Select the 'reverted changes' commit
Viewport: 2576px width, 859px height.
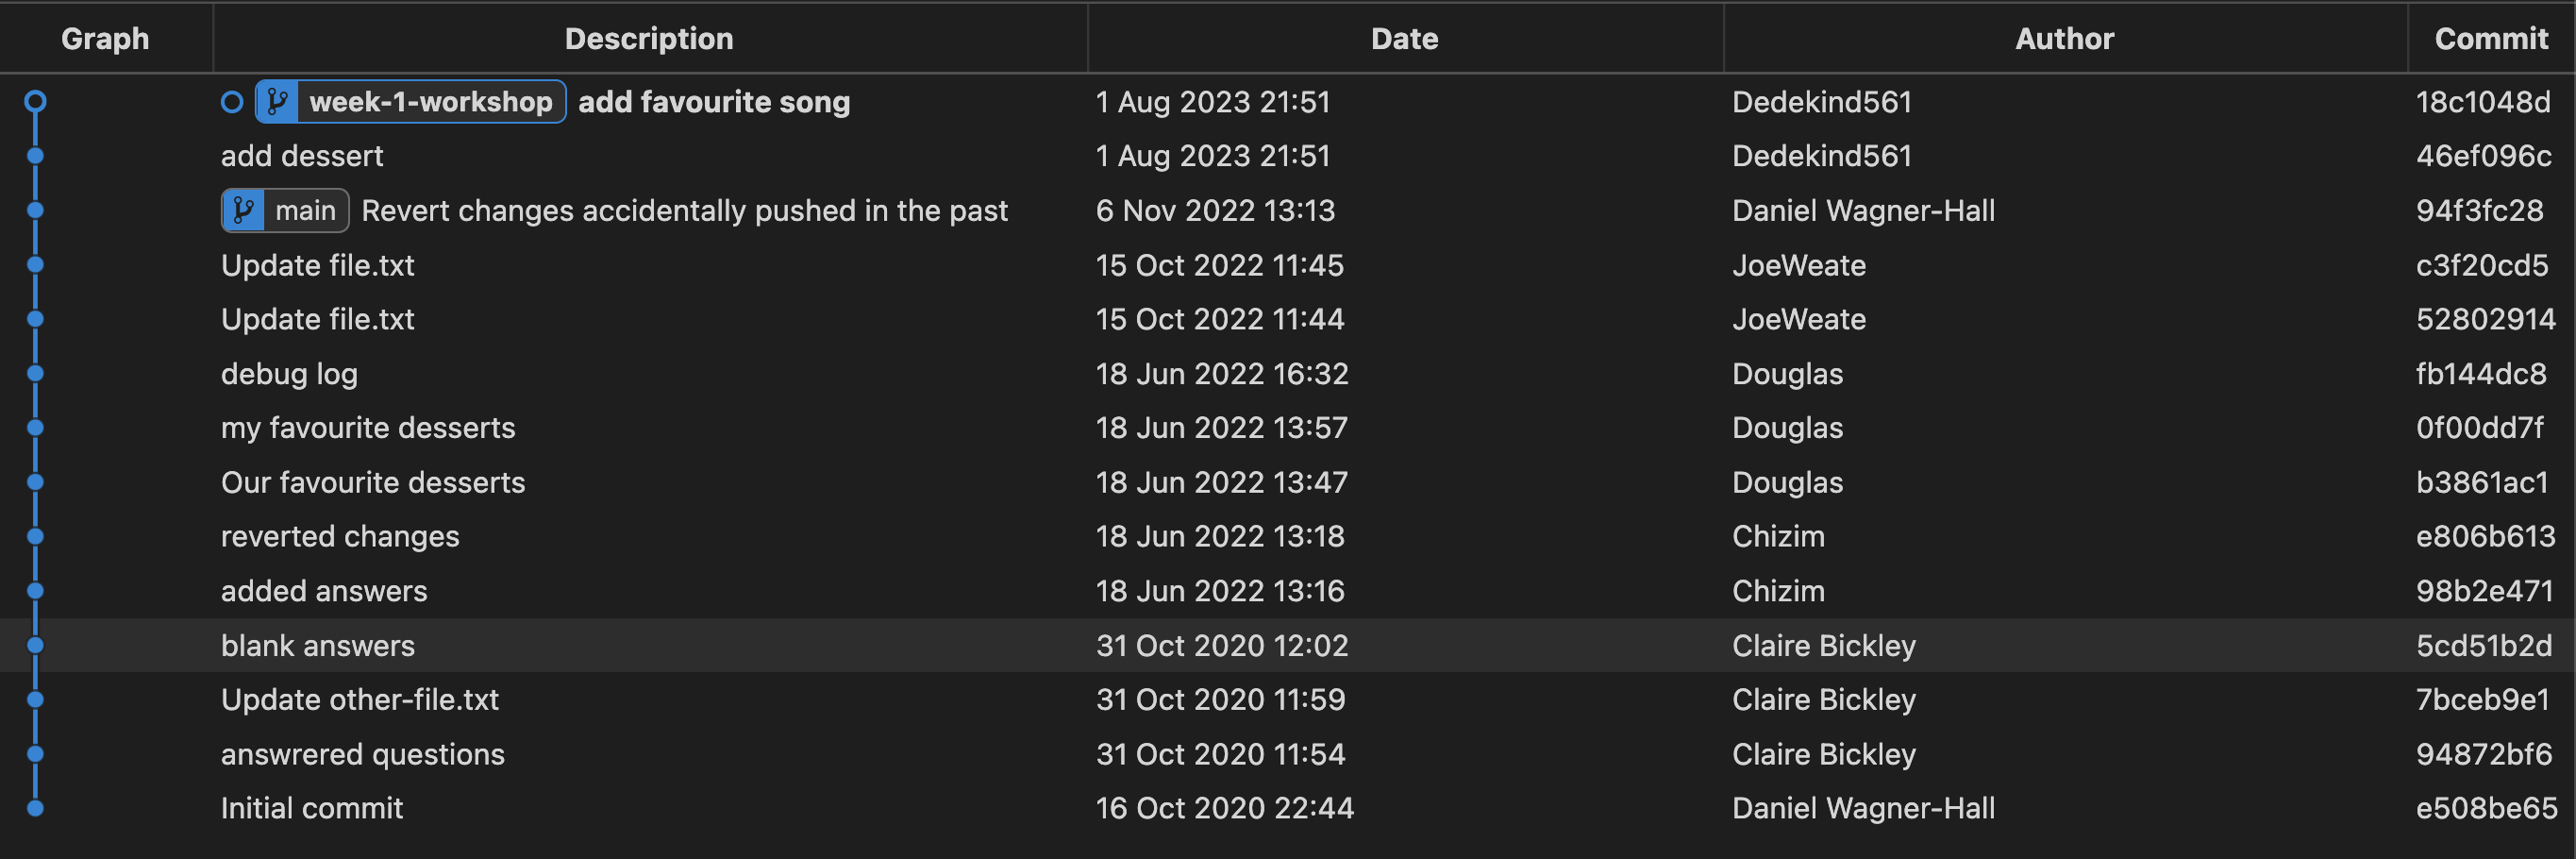[x=340, y=537]
